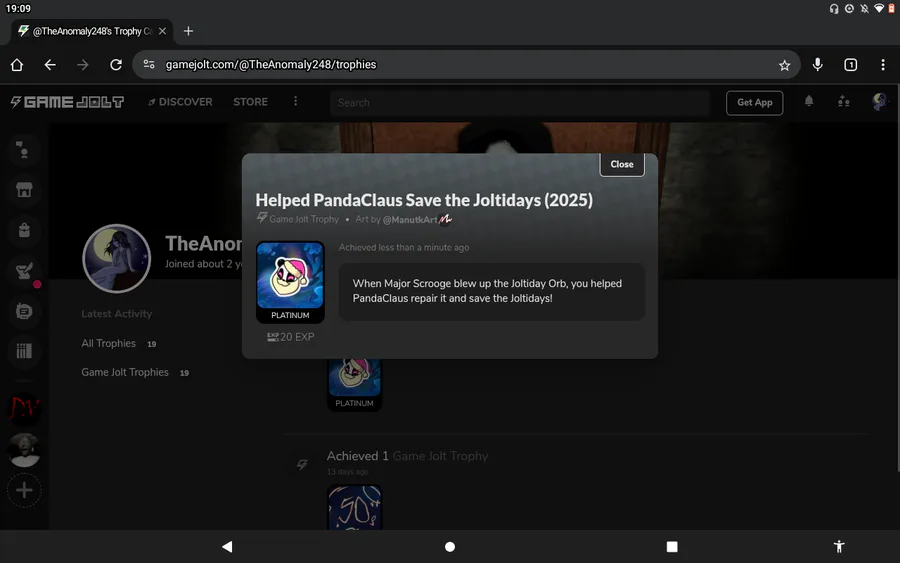Image resolution: width=900 pixels, height=563 pixels.
Task: Bookmark this page with the star
Action: click(784, 65)
